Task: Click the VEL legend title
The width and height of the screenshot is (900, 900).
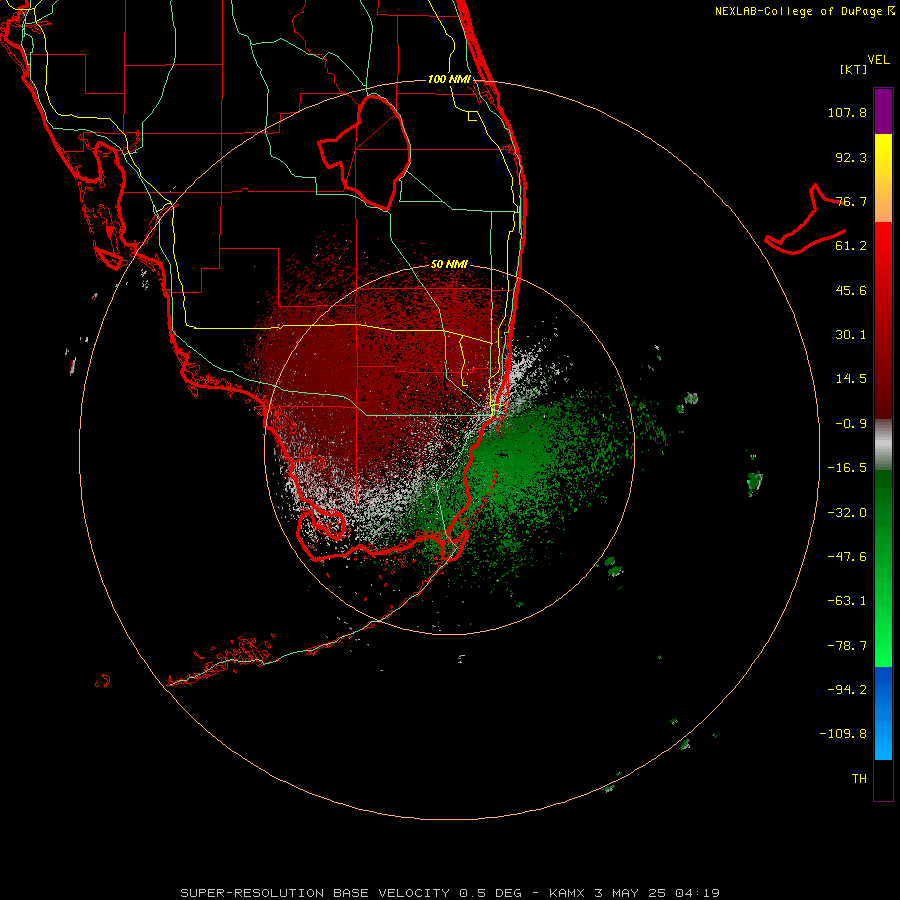Action: [878, 60]
